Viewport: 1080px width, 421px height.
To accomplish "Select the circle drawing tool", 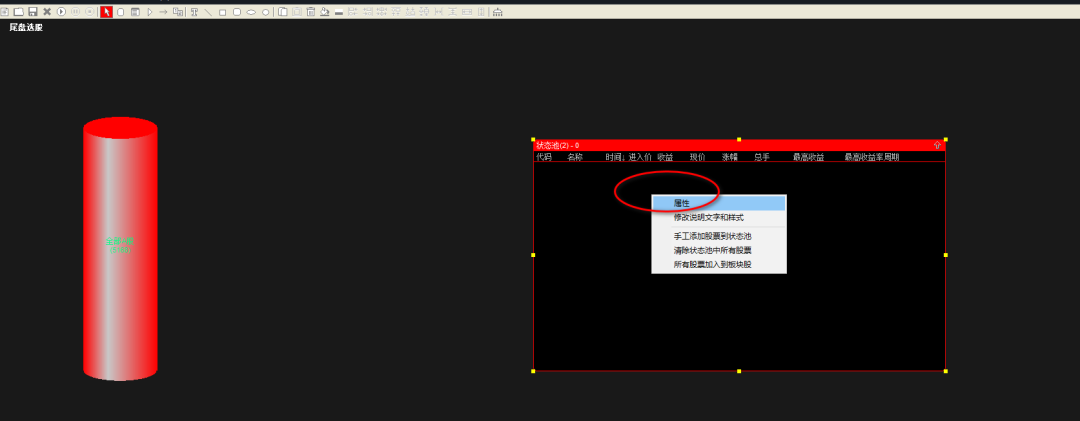I will click(265, 12).
